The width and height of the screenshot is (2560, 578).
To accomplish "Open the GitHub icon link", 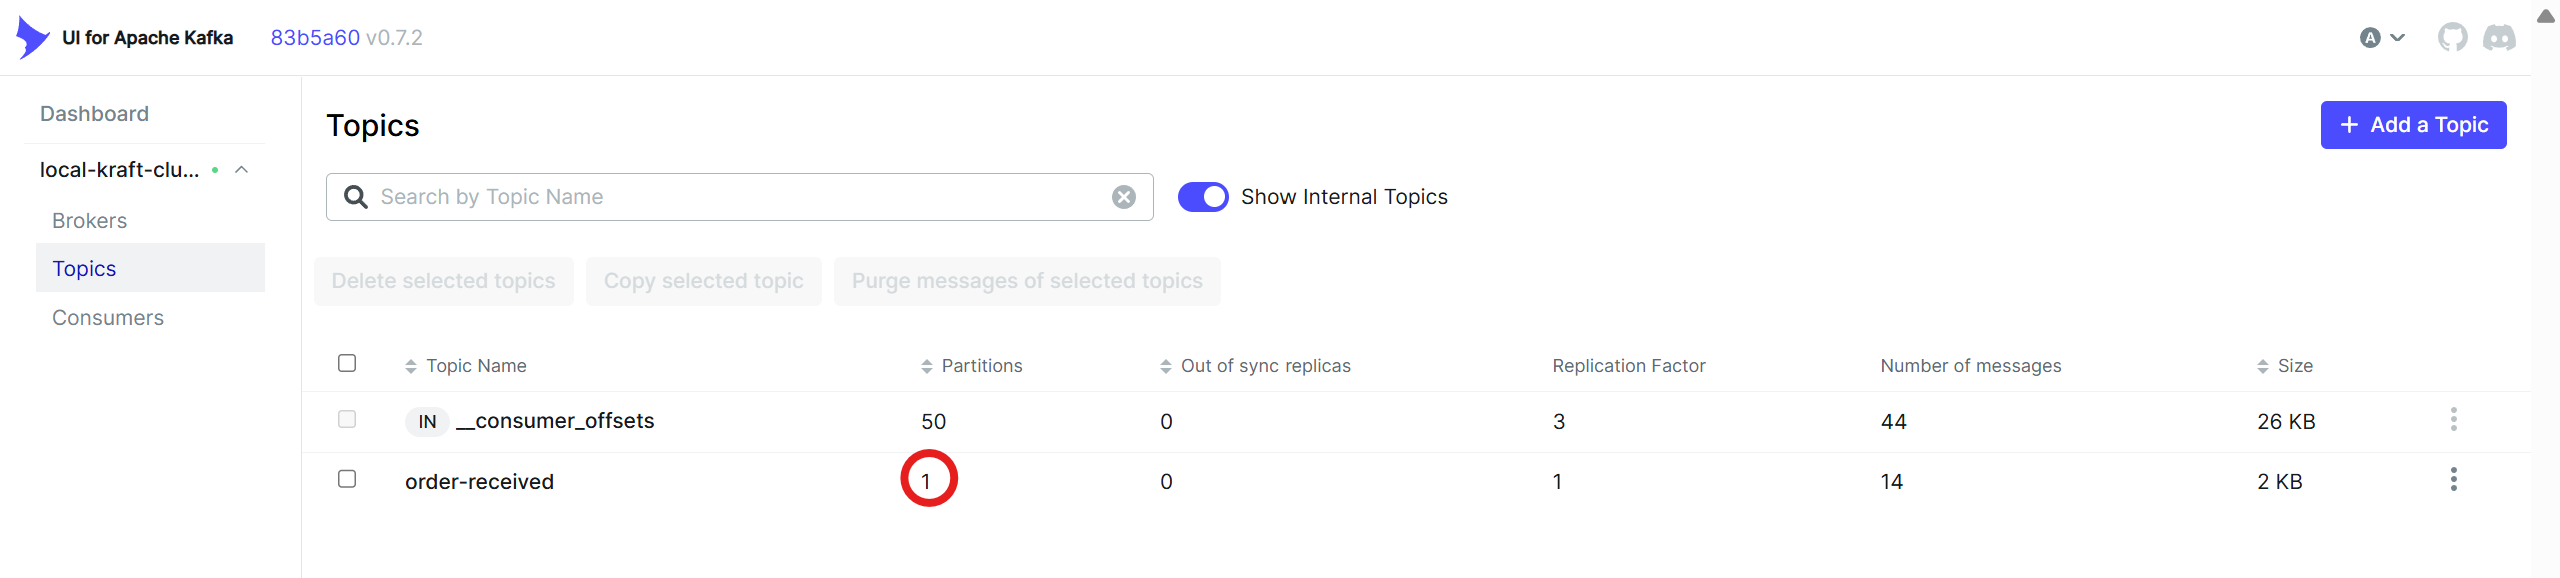I will tap(2452, 38).
